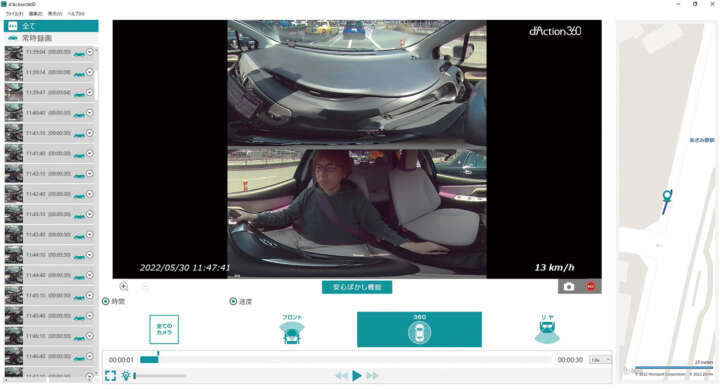Zoom in with the magnifier plus icon
The height and width of the screenshot is (389, 720).
point(124,286)
